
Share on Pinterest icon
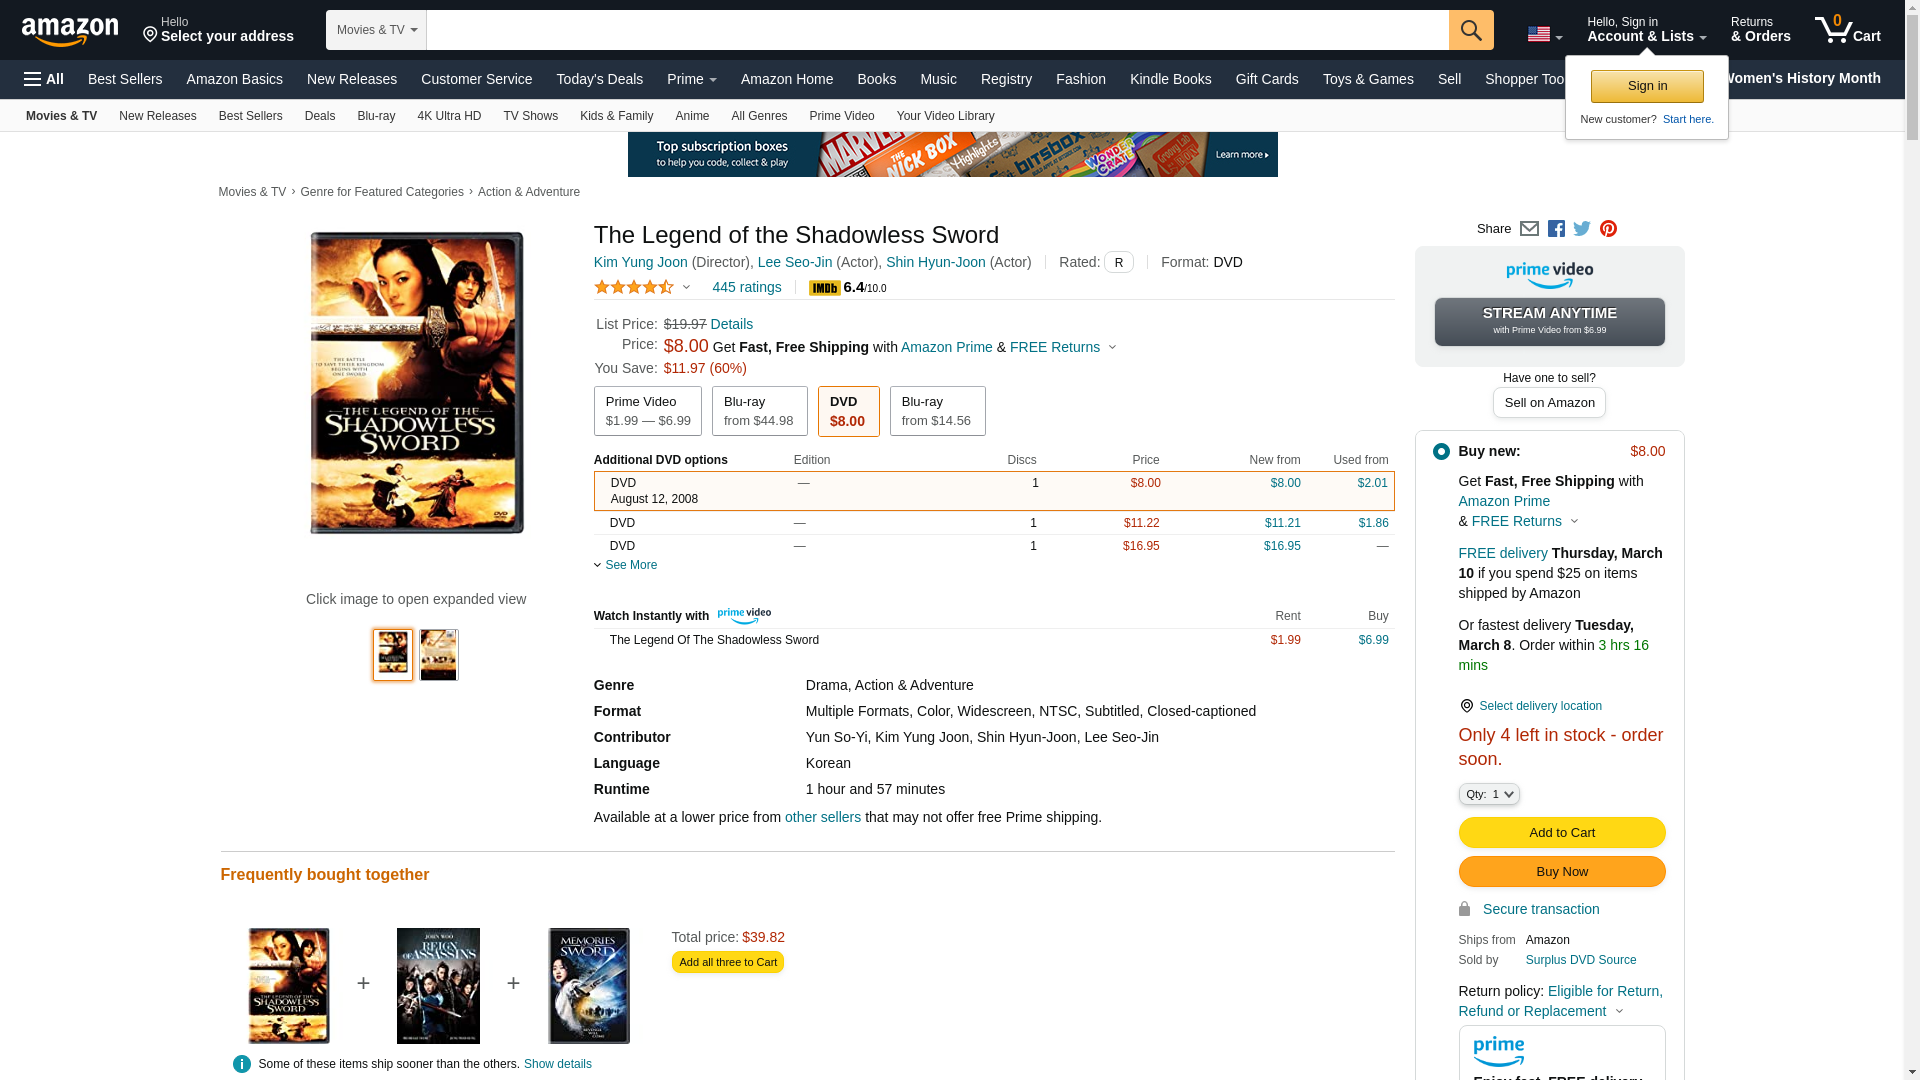coord(1608,229)
